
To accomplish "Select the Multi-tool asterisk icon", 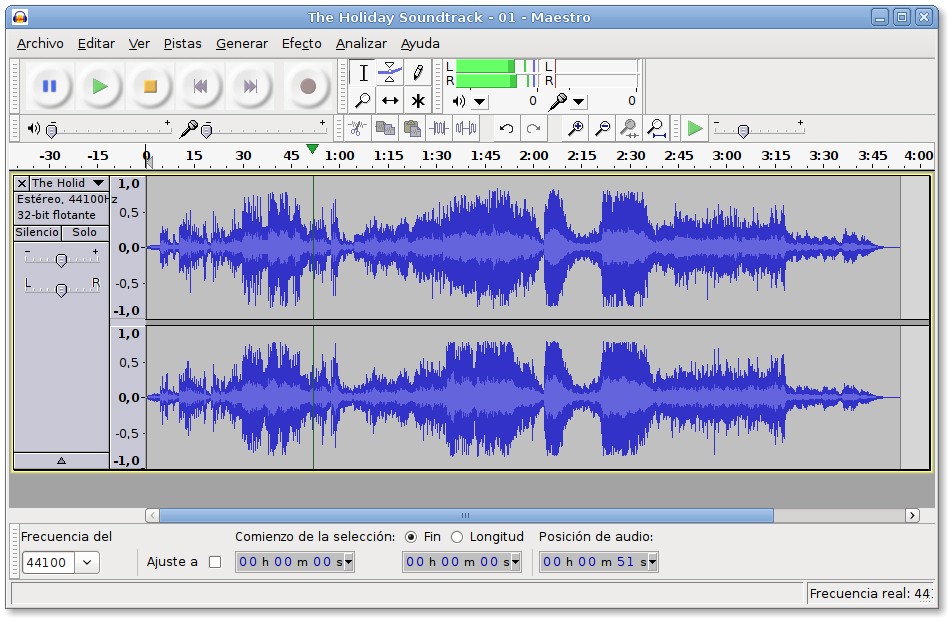I will tap(418, 101).
